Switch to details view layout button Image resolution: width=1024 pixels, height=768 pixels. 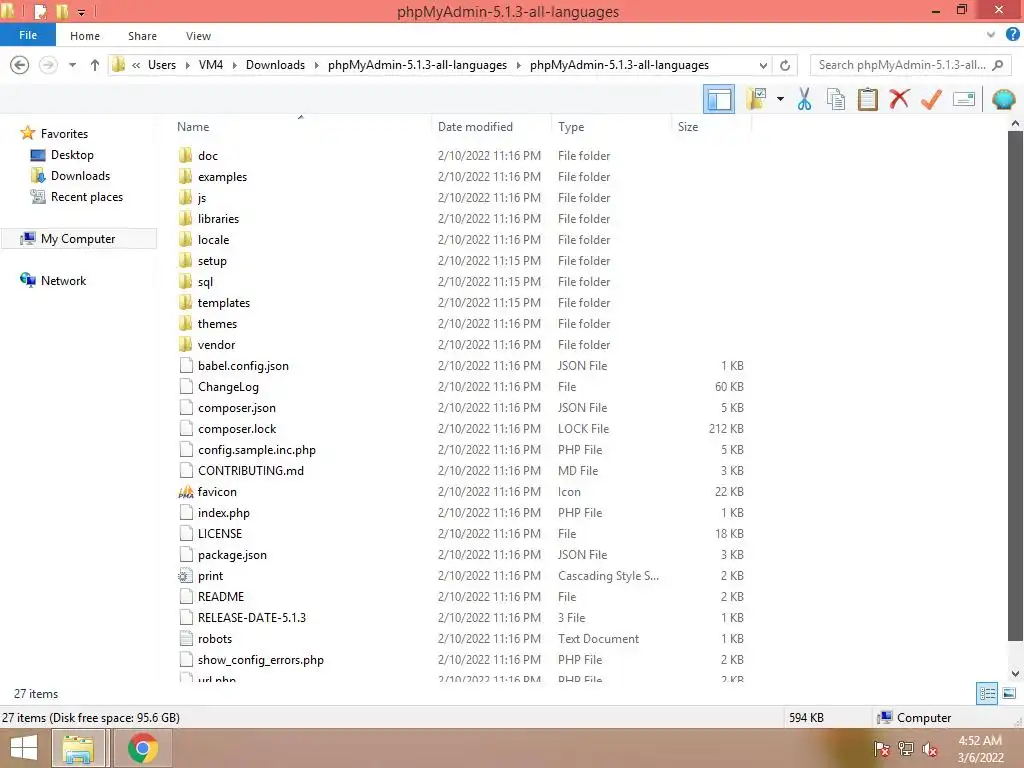pos(987,694)
